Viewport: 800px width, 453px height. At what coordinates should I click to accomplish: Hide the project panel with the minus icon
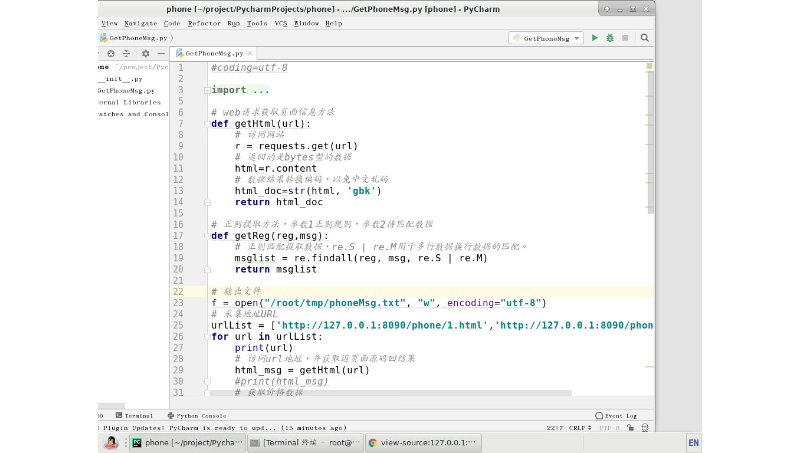coord(161,53)
